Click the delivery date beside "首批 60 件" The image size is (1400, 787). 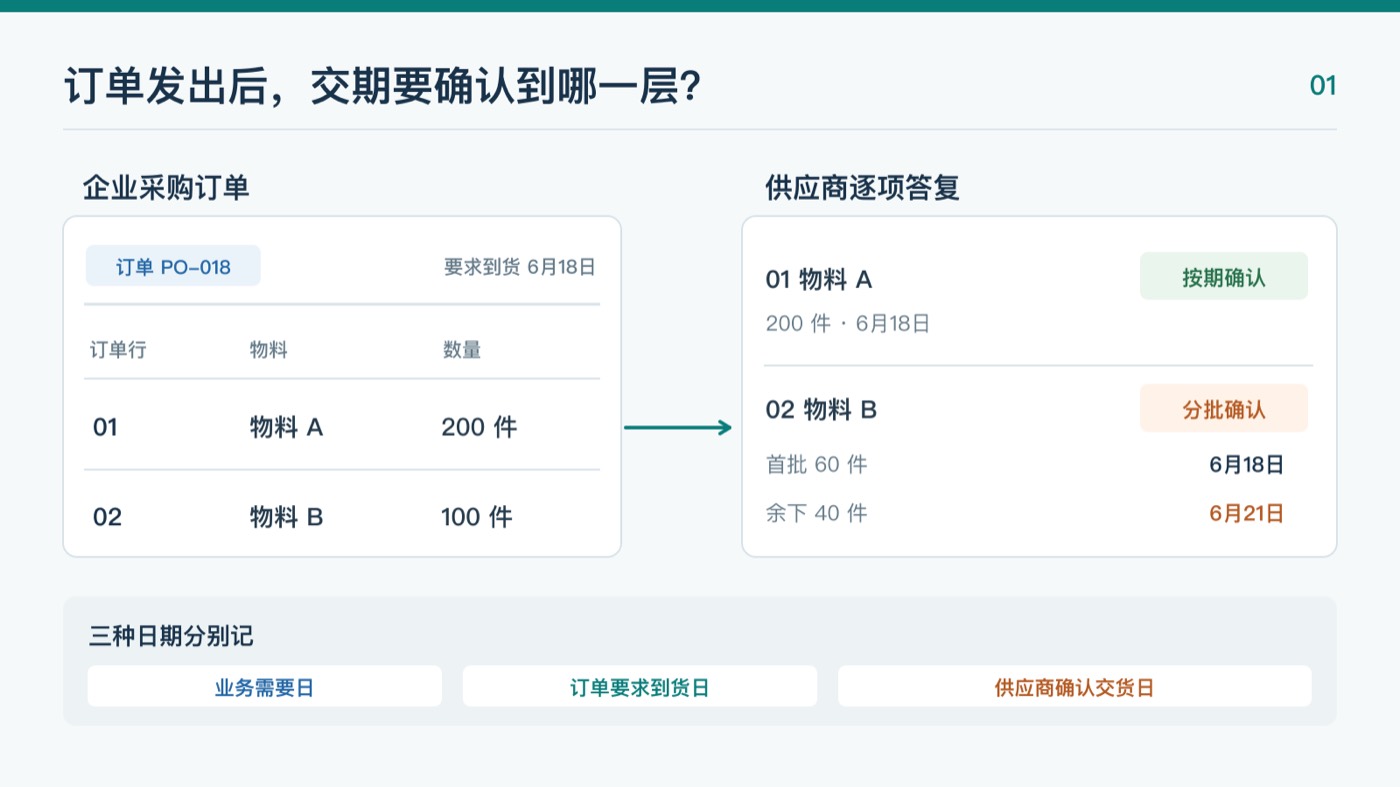coord(1246,464)
